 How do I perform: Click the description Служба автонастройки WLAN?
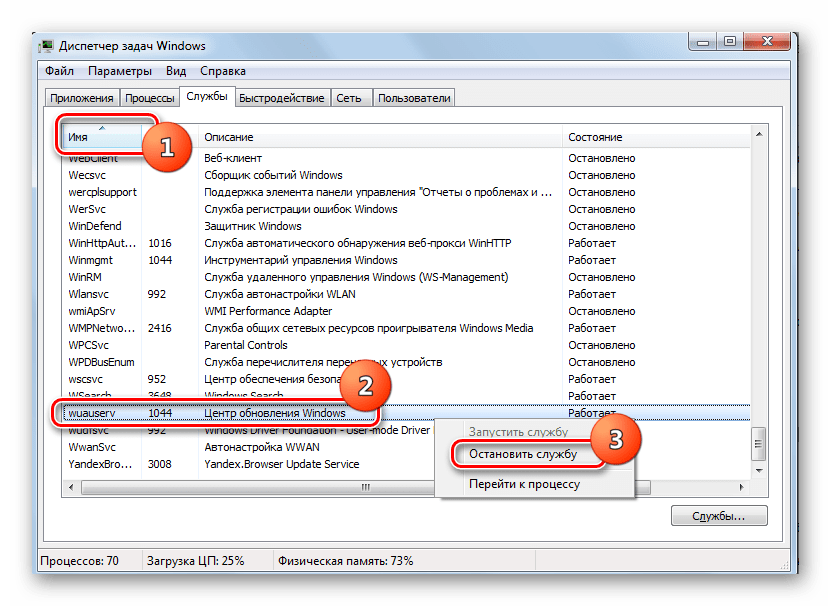coord(280,294)
